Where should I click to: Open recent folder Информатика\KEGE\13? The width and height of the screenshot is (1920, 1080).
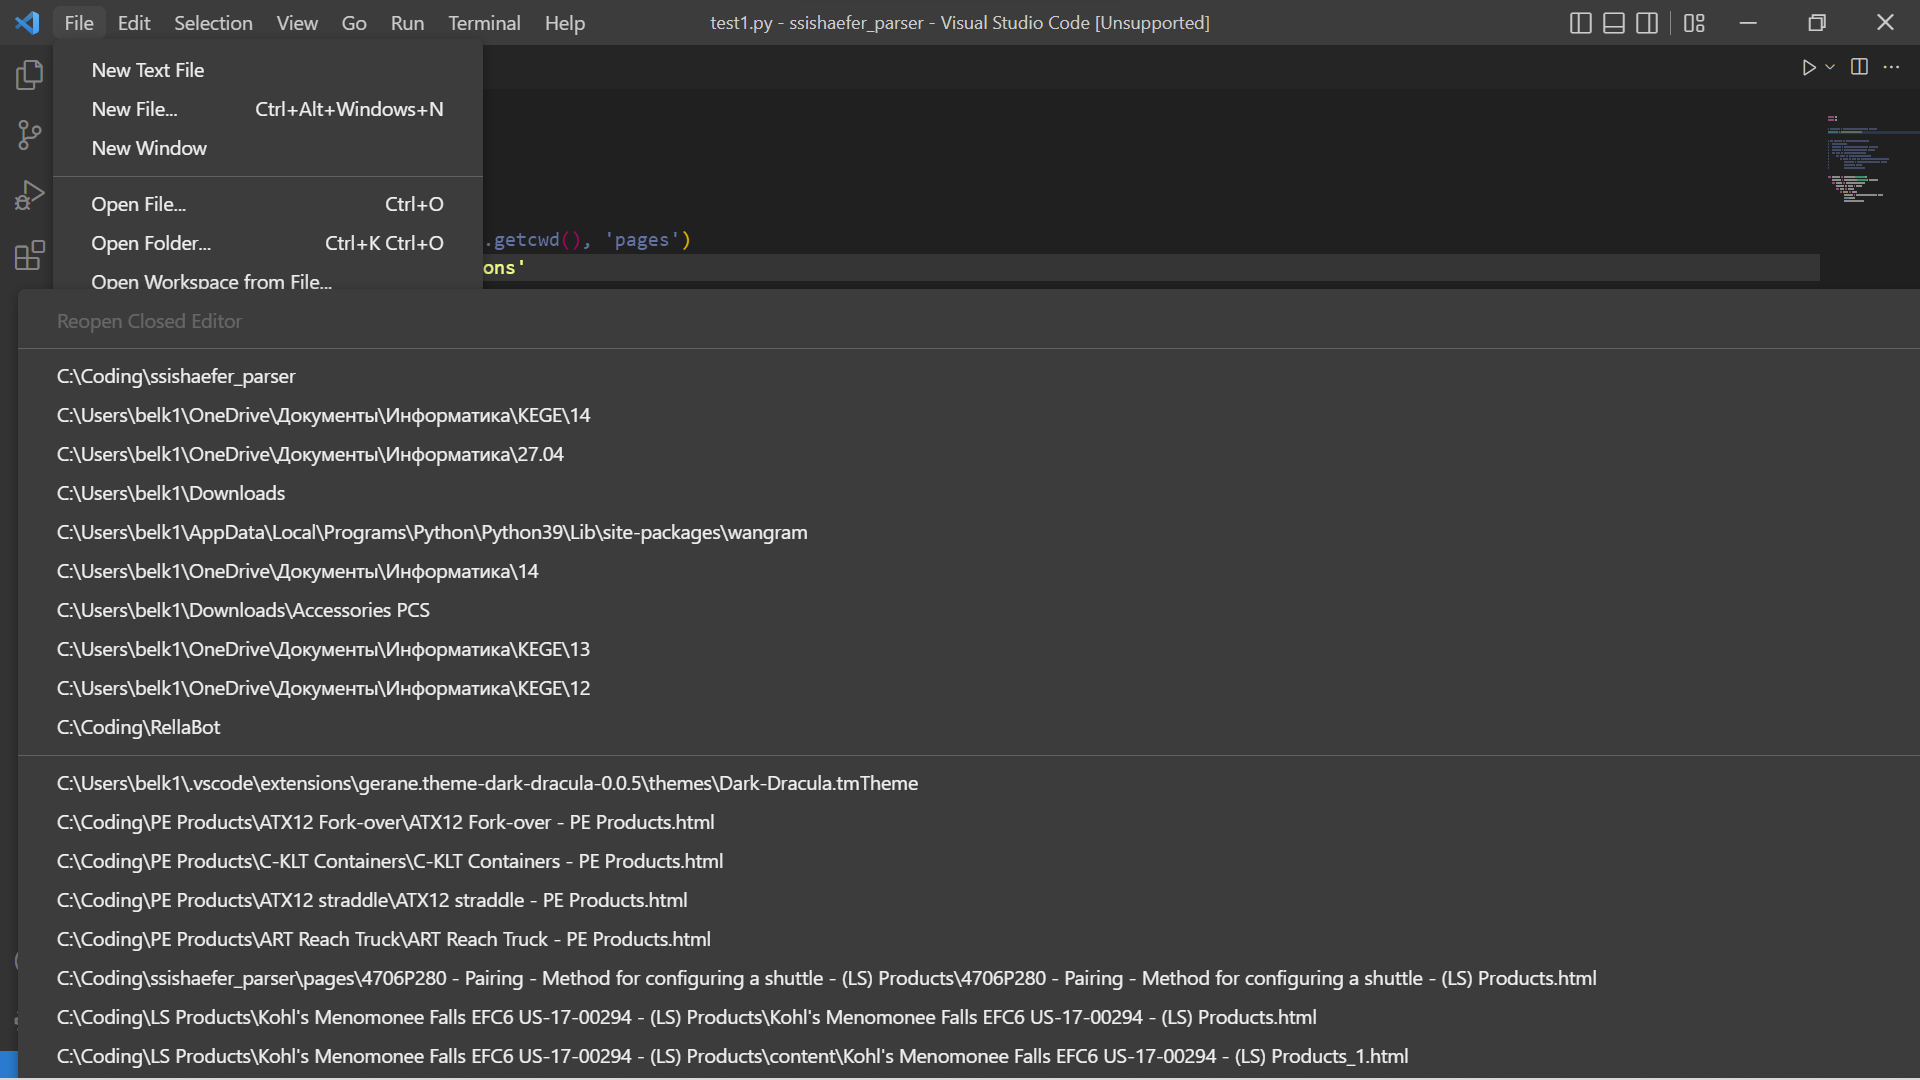[968, 649]
